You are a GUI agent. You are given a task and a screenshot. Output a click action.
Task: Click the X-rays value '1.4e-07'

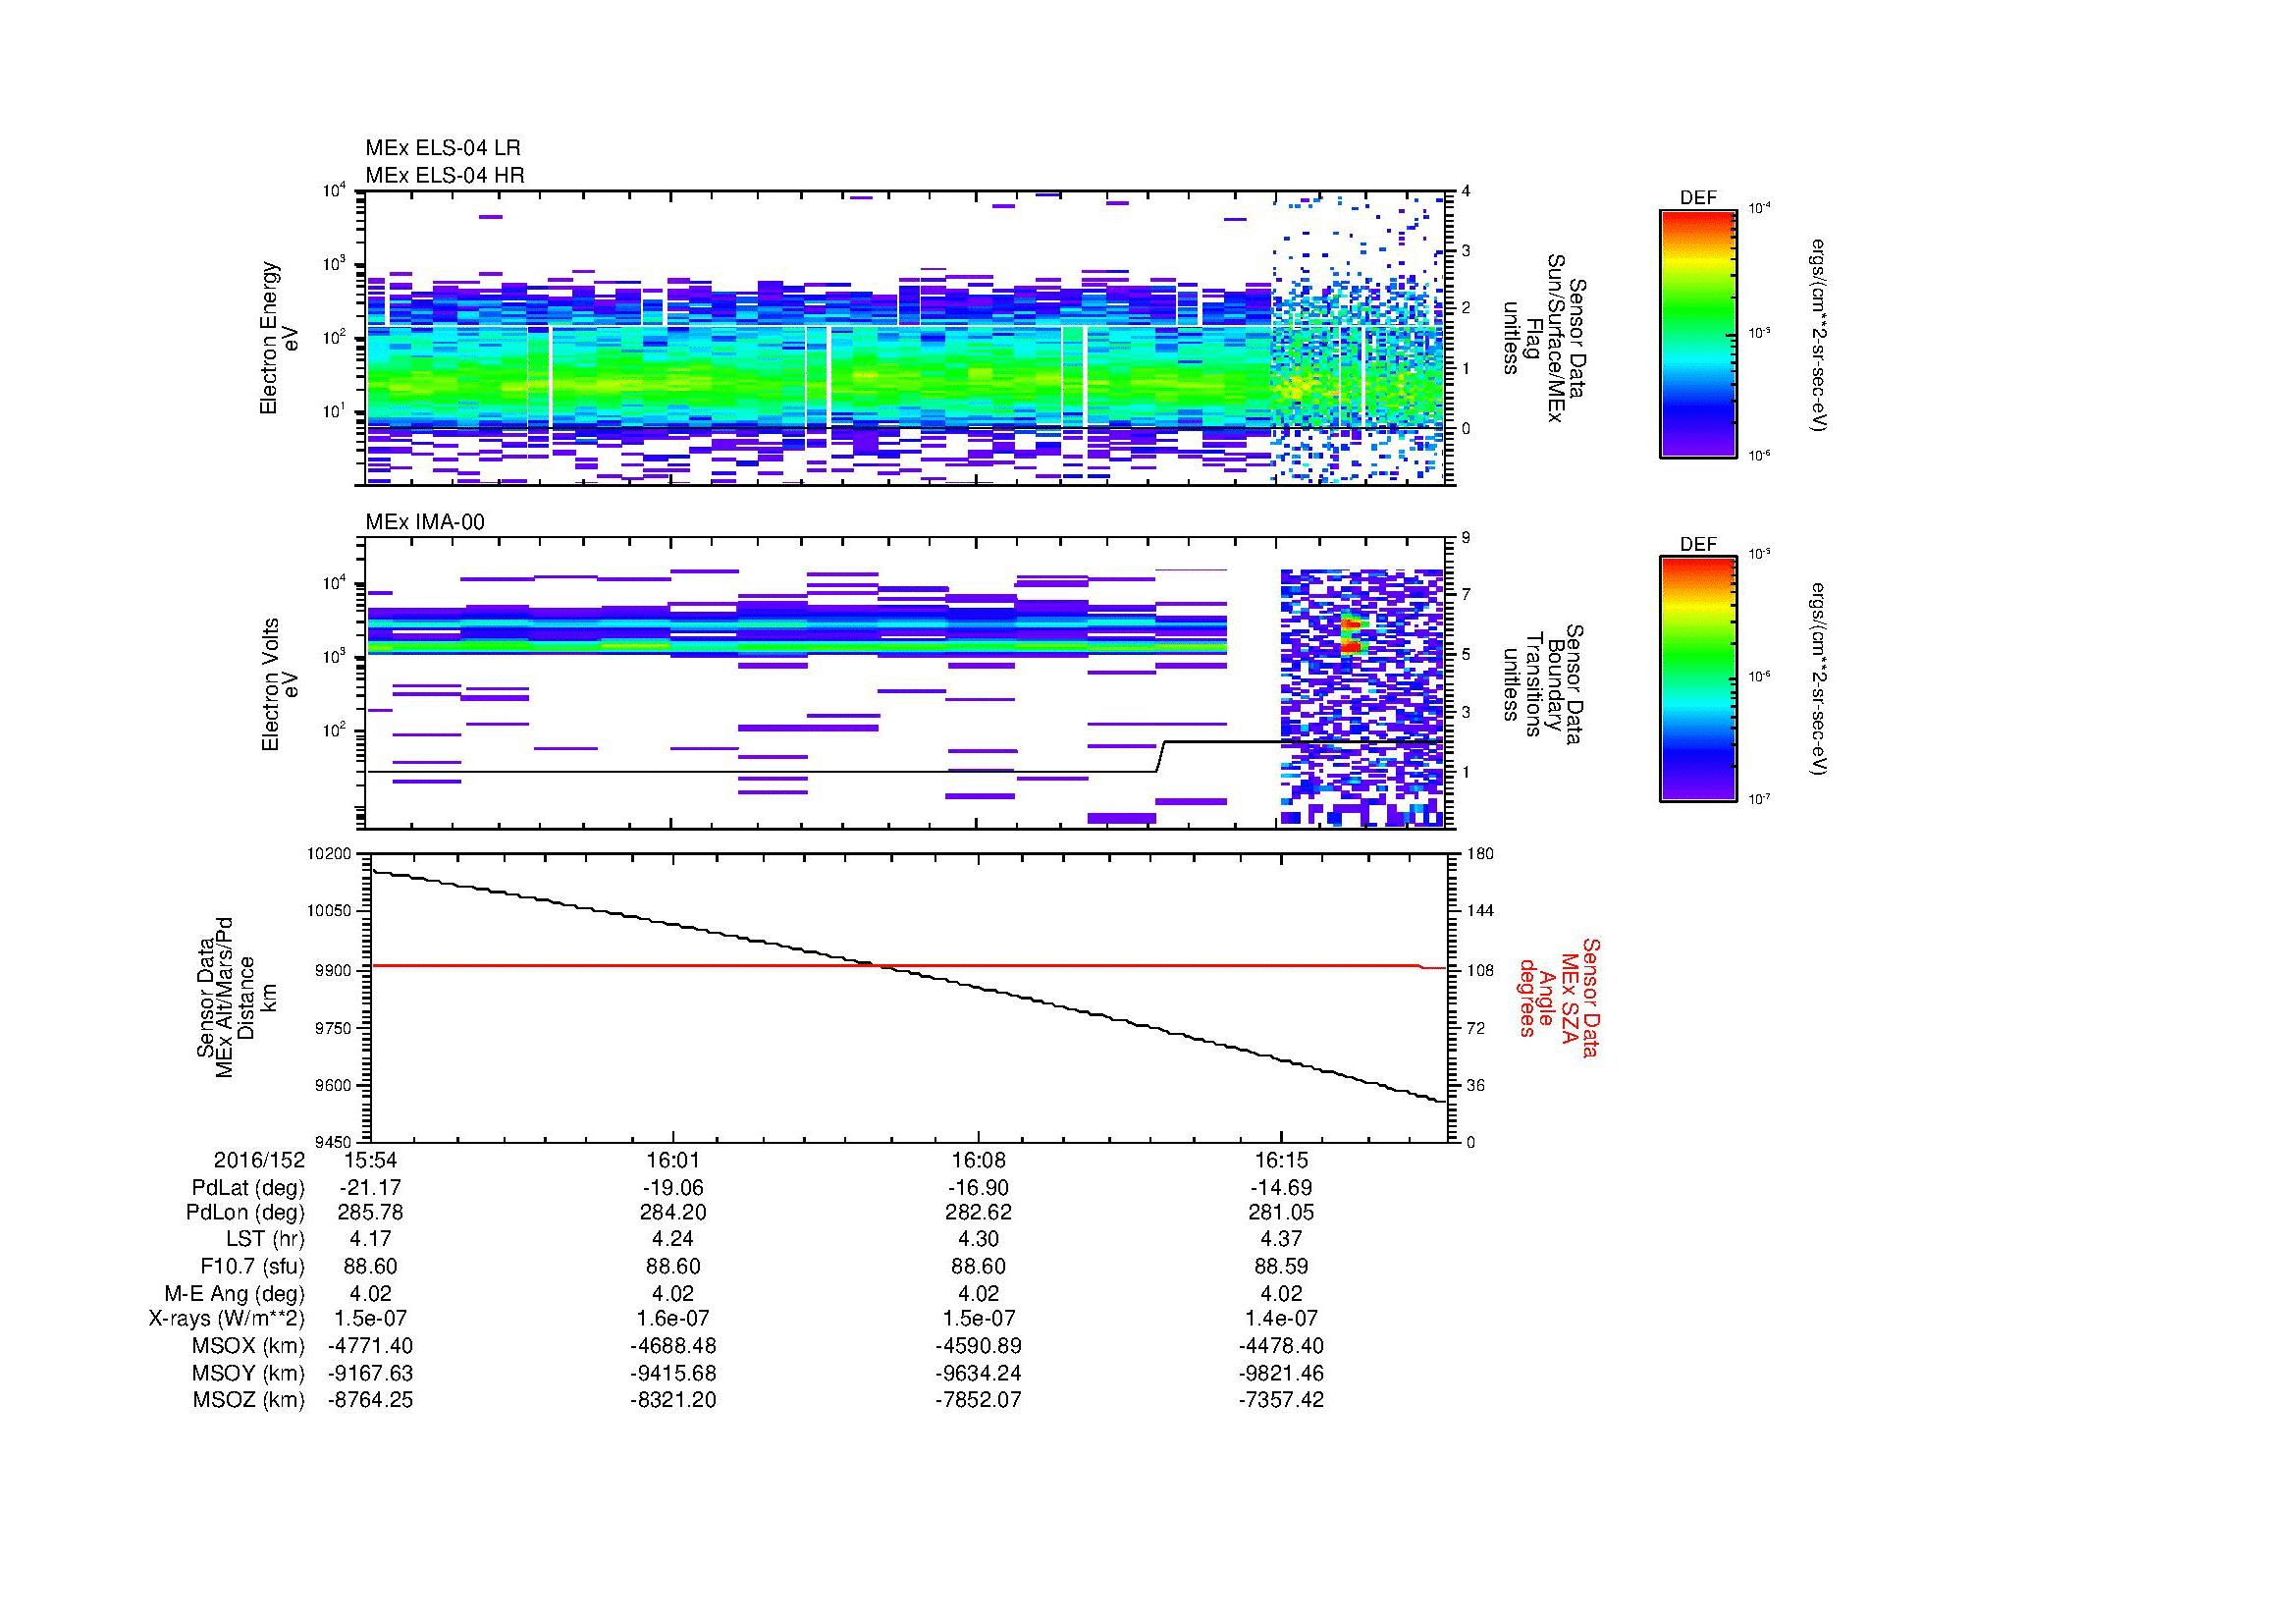[1281, 1319]
